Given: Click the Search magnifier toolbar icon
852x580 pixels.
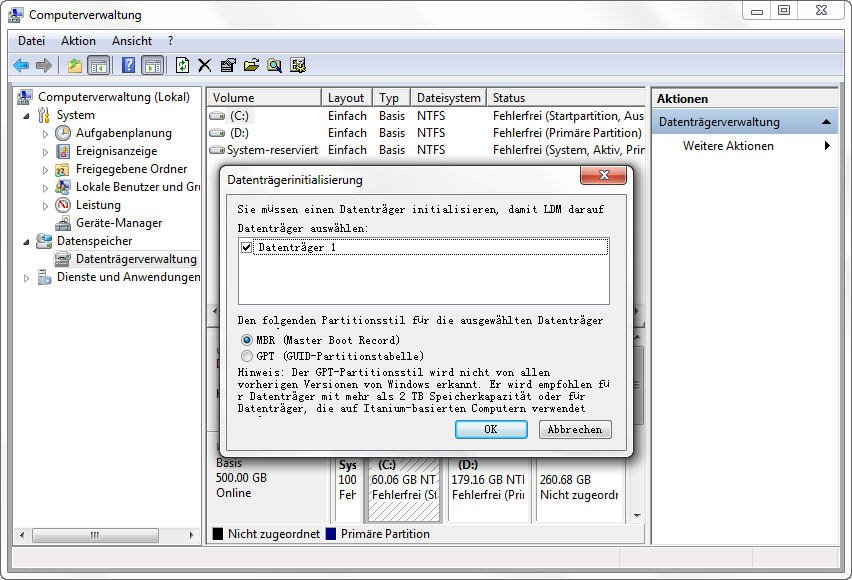Looking at the screenshot, I should (x=274, y=66).
